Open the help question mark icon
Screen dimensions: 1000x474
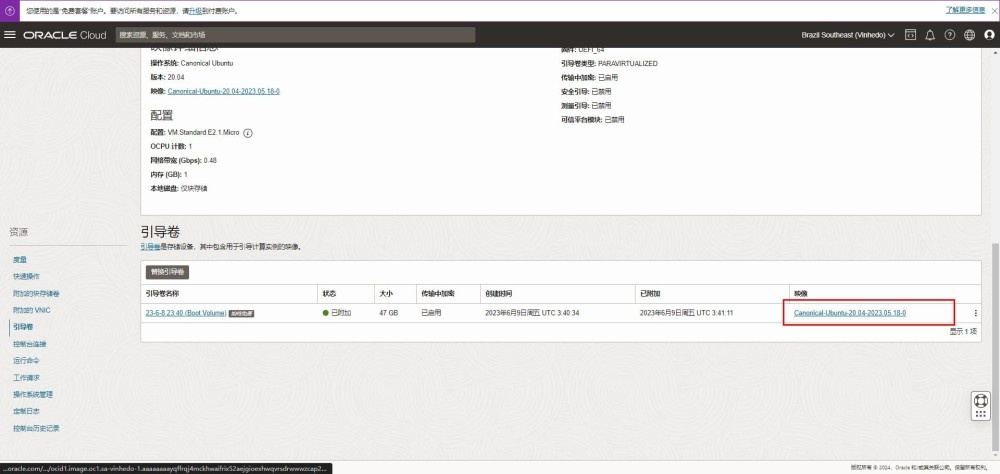click(950, 35)
